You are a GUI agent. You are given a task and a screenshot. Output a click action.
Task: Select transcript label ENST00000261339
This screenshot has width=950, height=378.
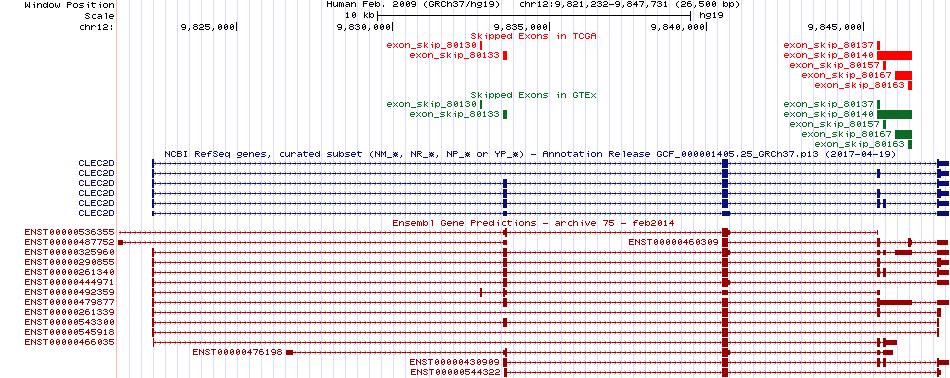pyautogui.click(x=70, y=312)
